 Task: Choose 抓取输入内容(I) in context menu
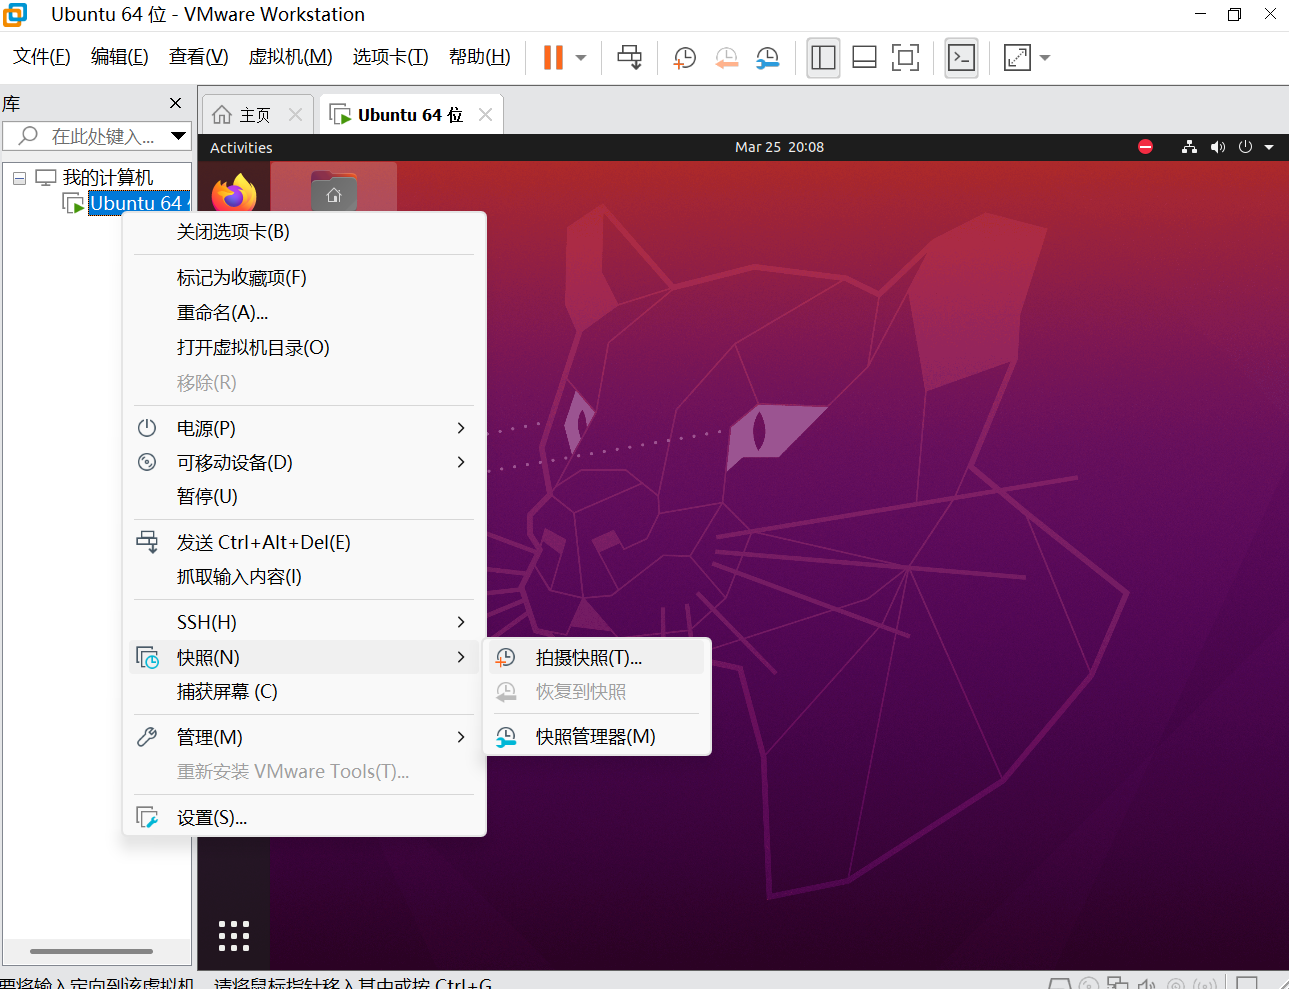coord(304,577)
